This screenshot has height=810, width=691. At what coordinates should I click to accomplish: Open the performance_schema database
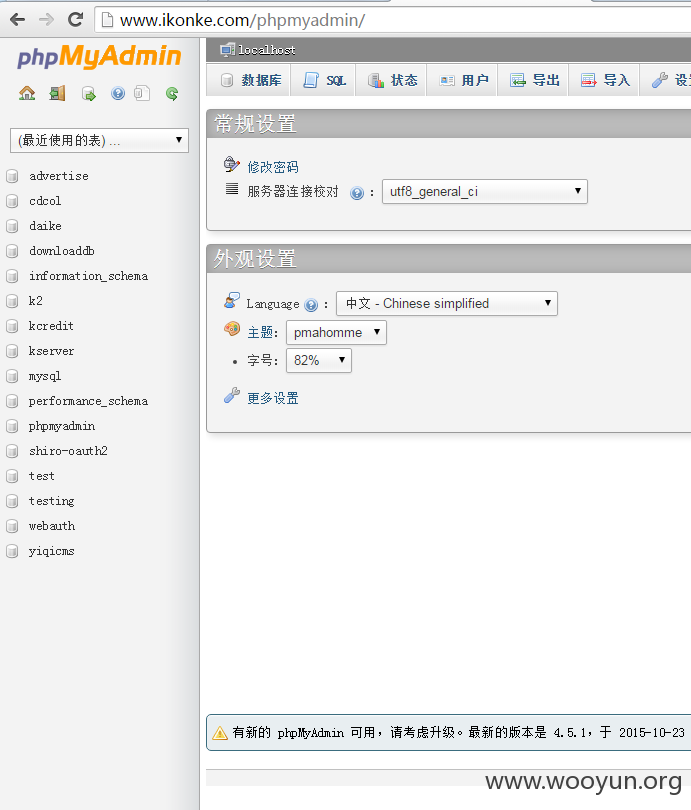point(88,401)
